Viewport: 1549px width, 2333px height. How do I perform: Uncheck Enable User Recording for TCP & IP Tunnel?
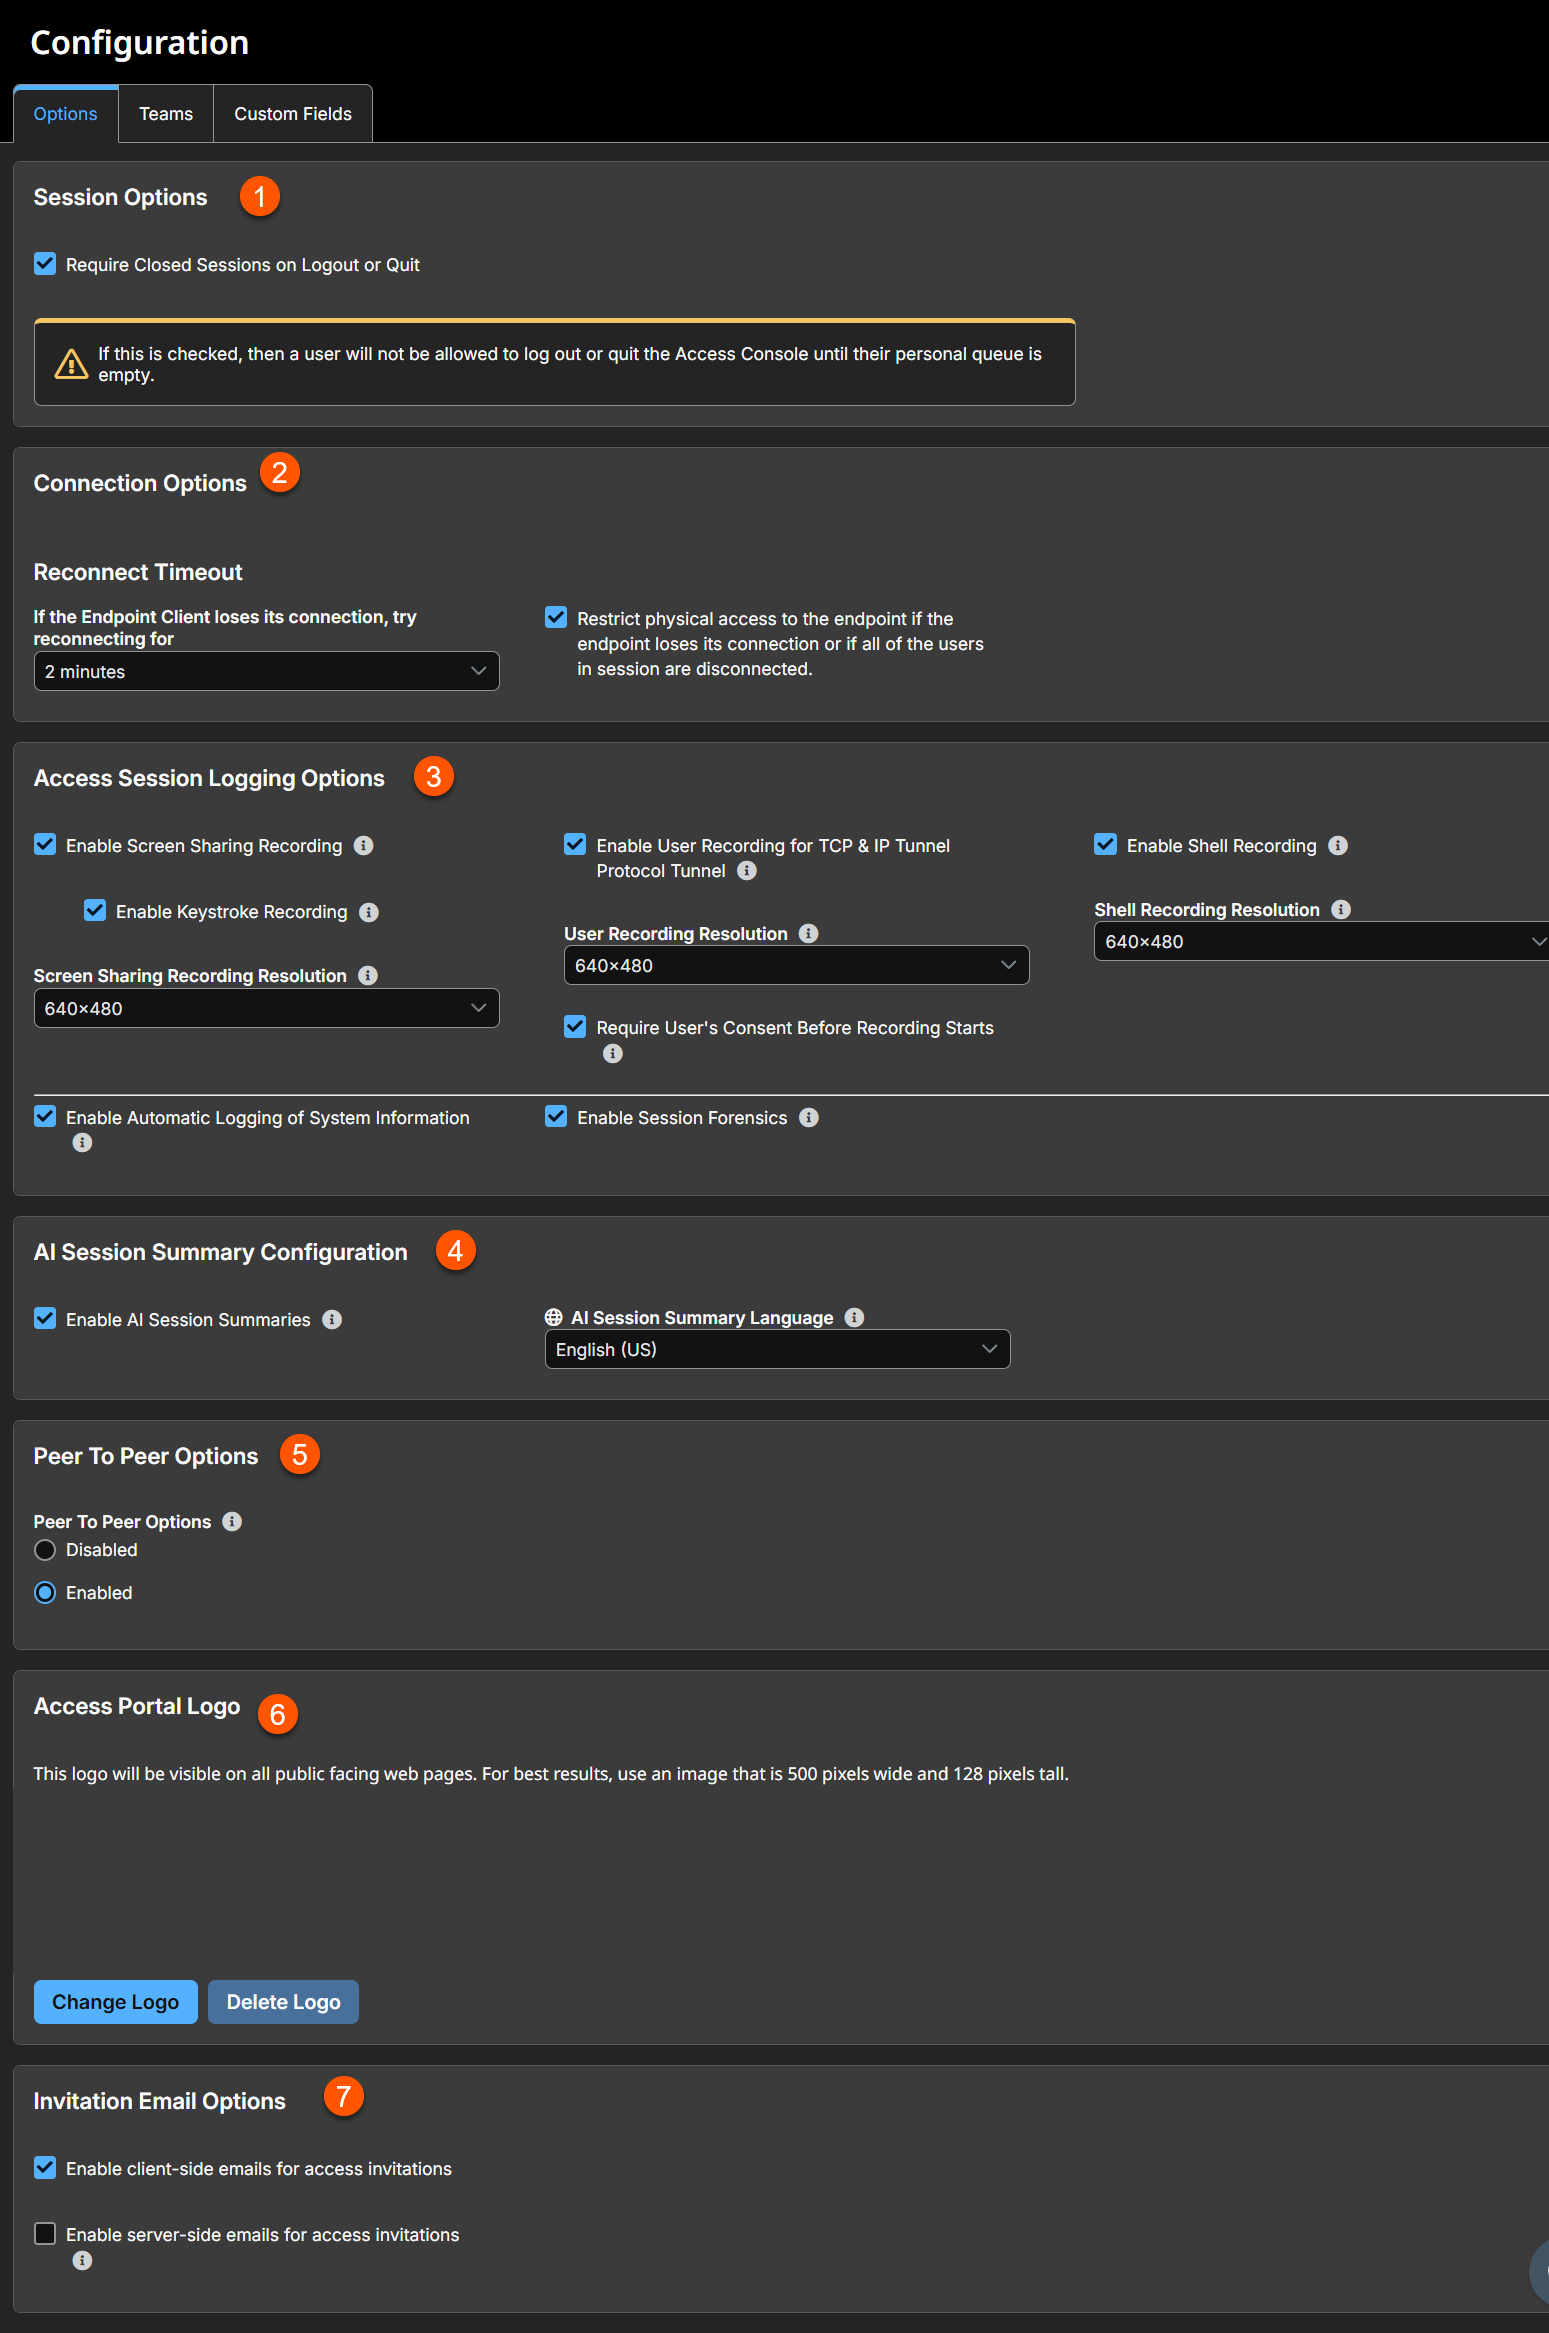tap(575, 845)
